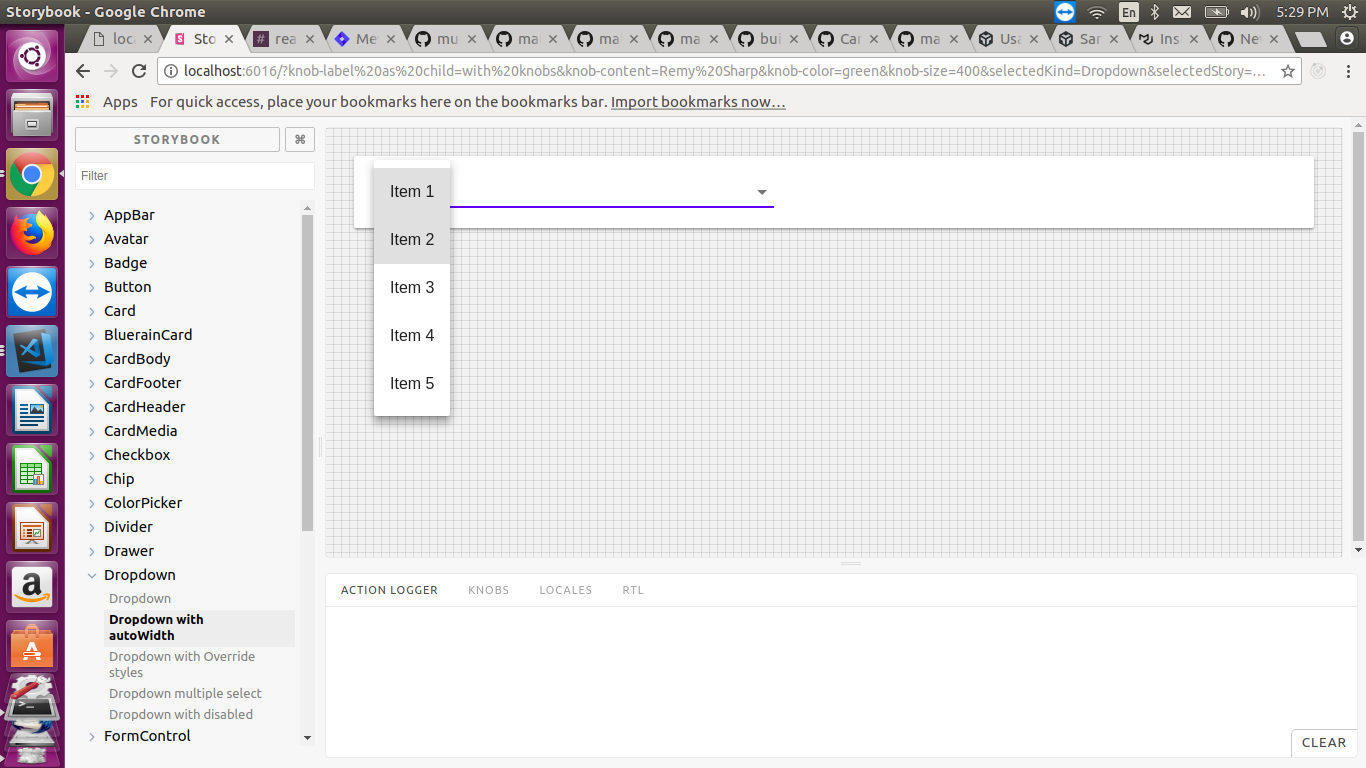Follow the Import bookmarks now link

(697, 101)
